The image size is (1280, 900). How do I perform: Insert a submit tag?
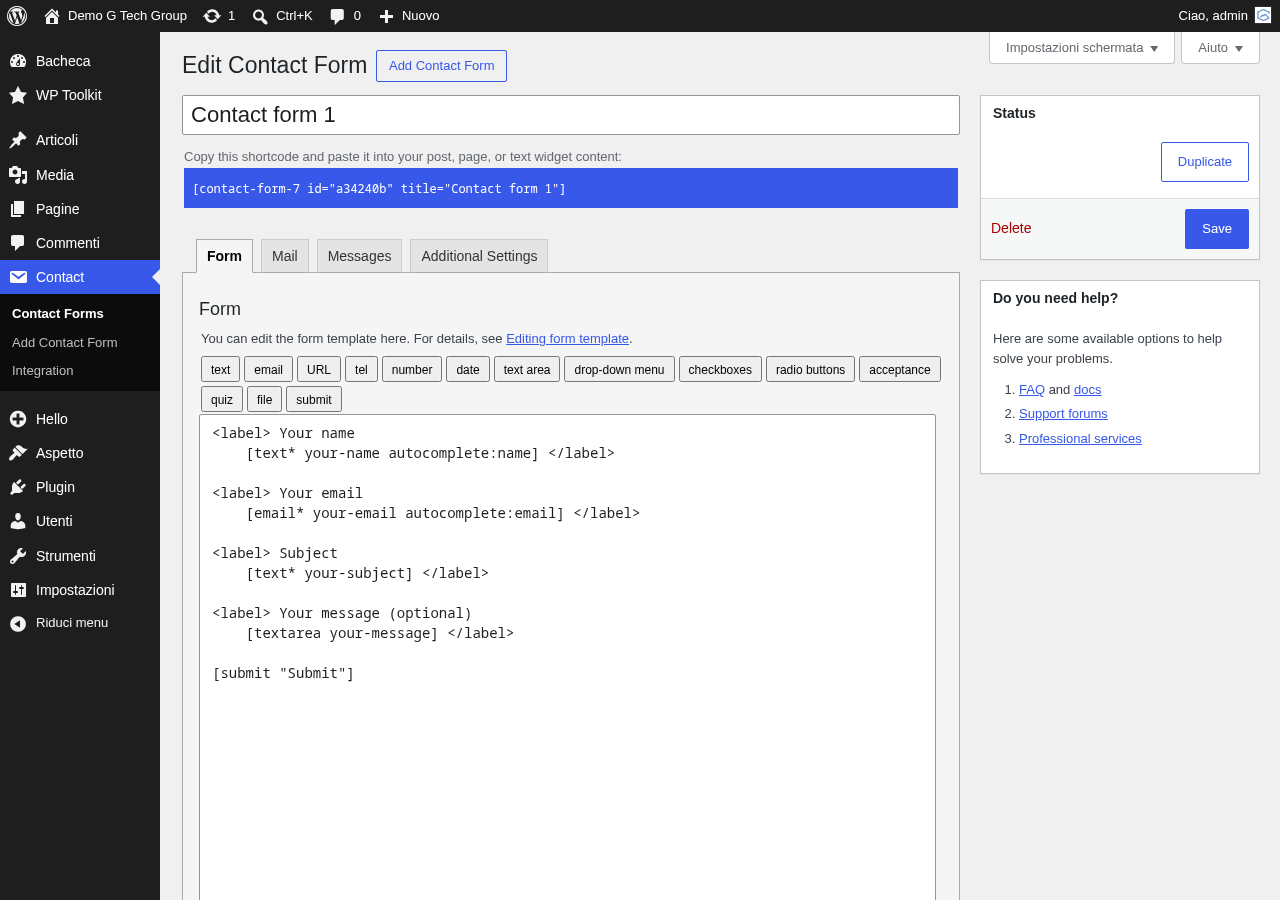point(314,399)
